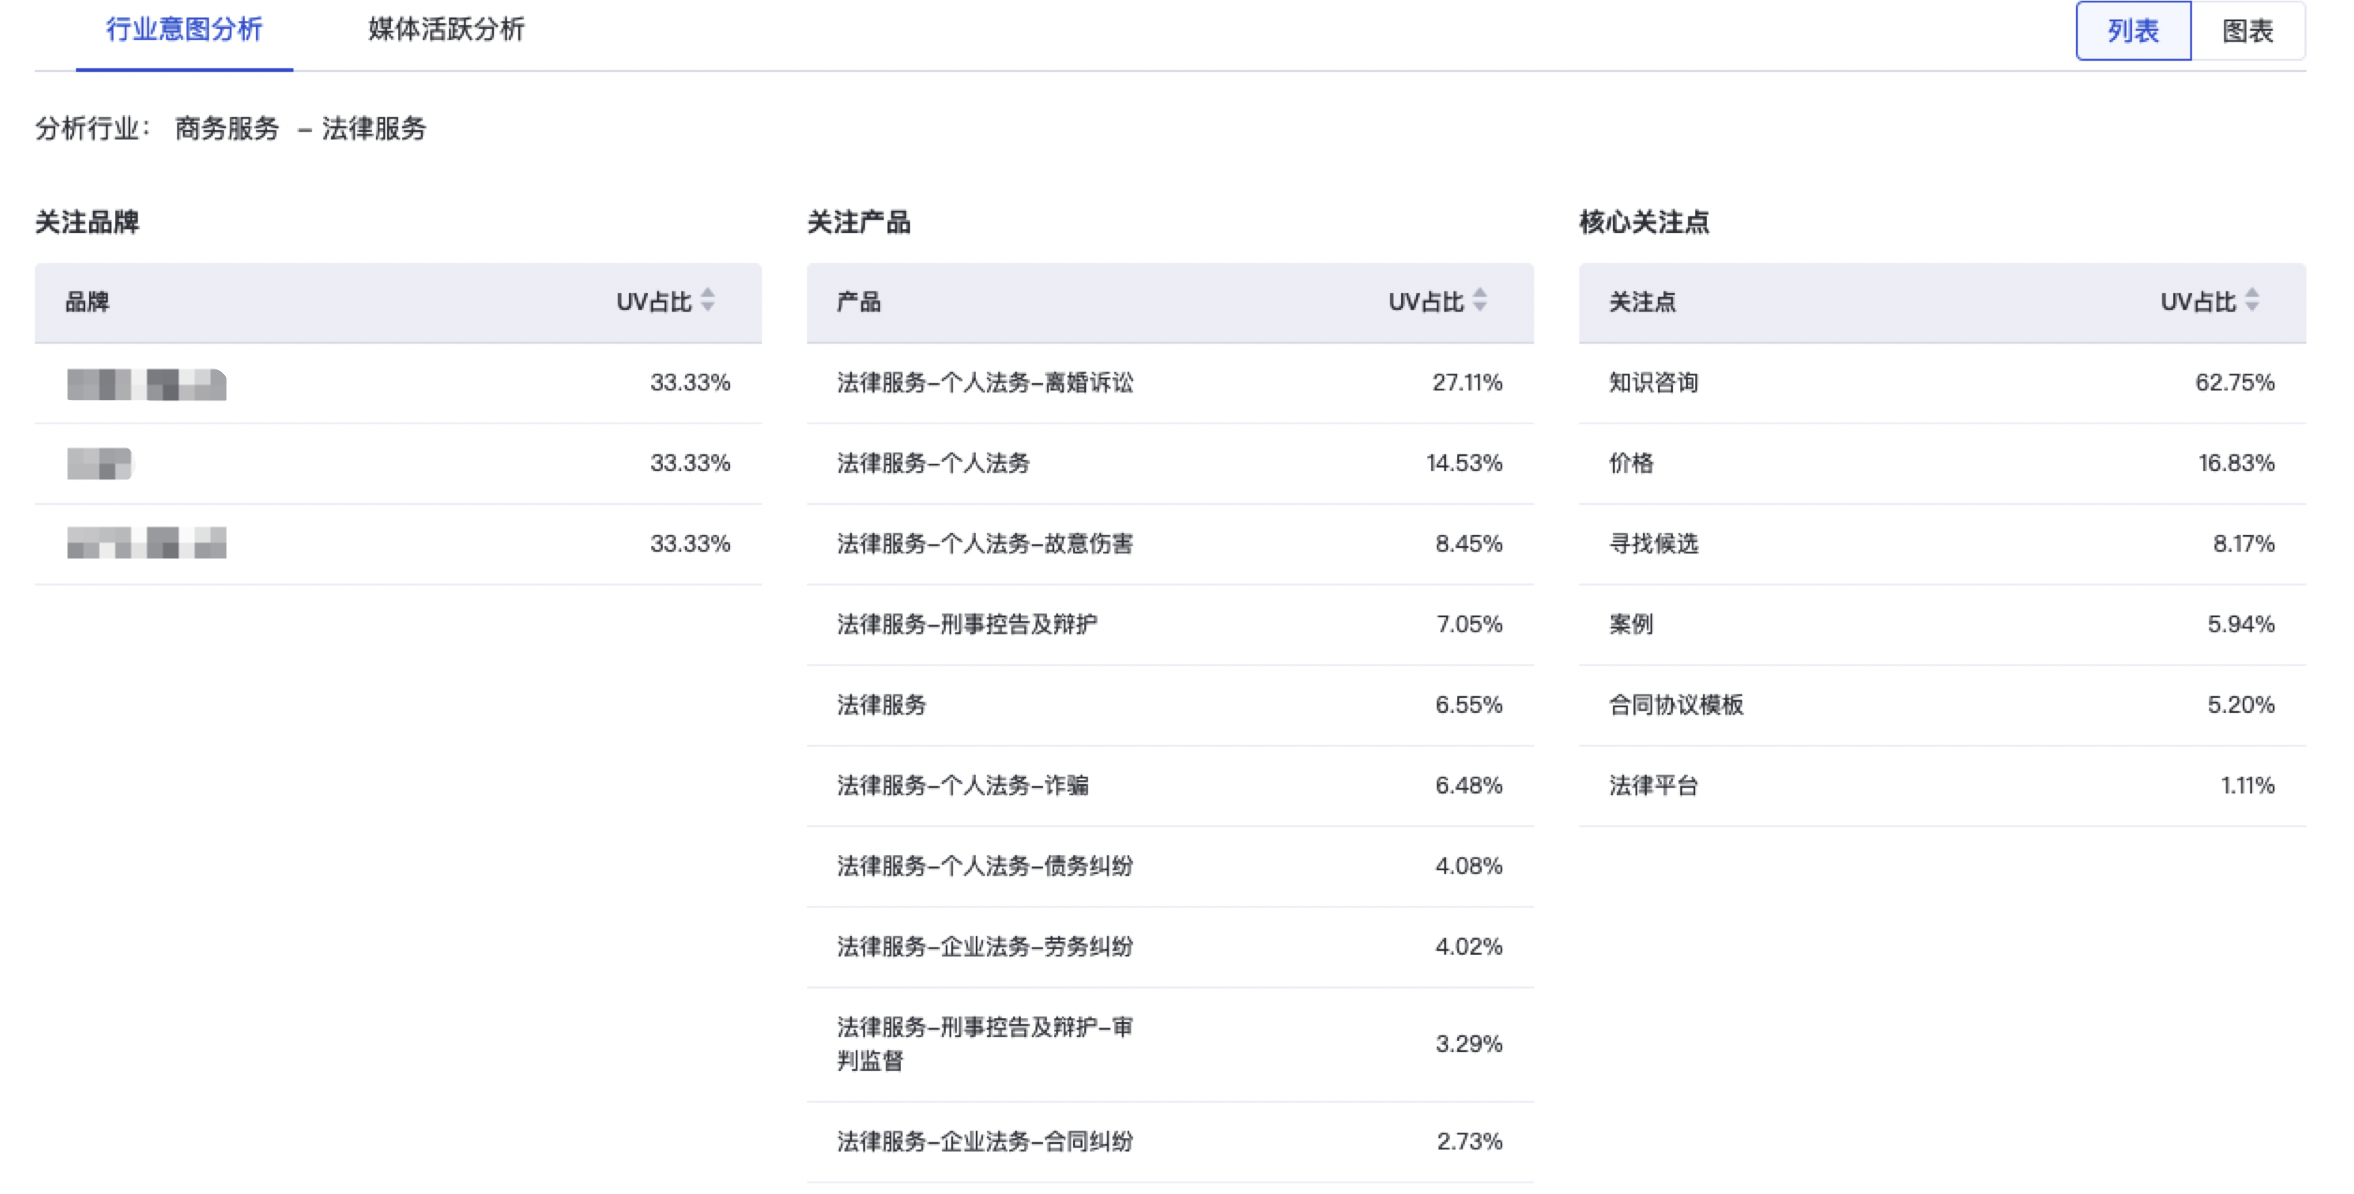Select 法律服务-个人法务-离婚诉讼 row

[985, 383]
